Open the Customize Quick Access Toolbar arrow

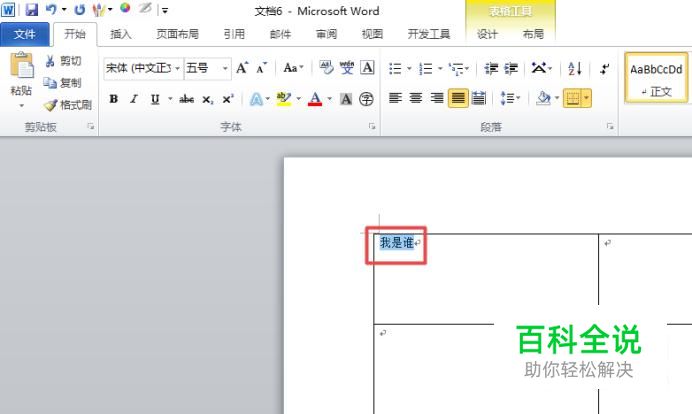click(x=165, y=10)
